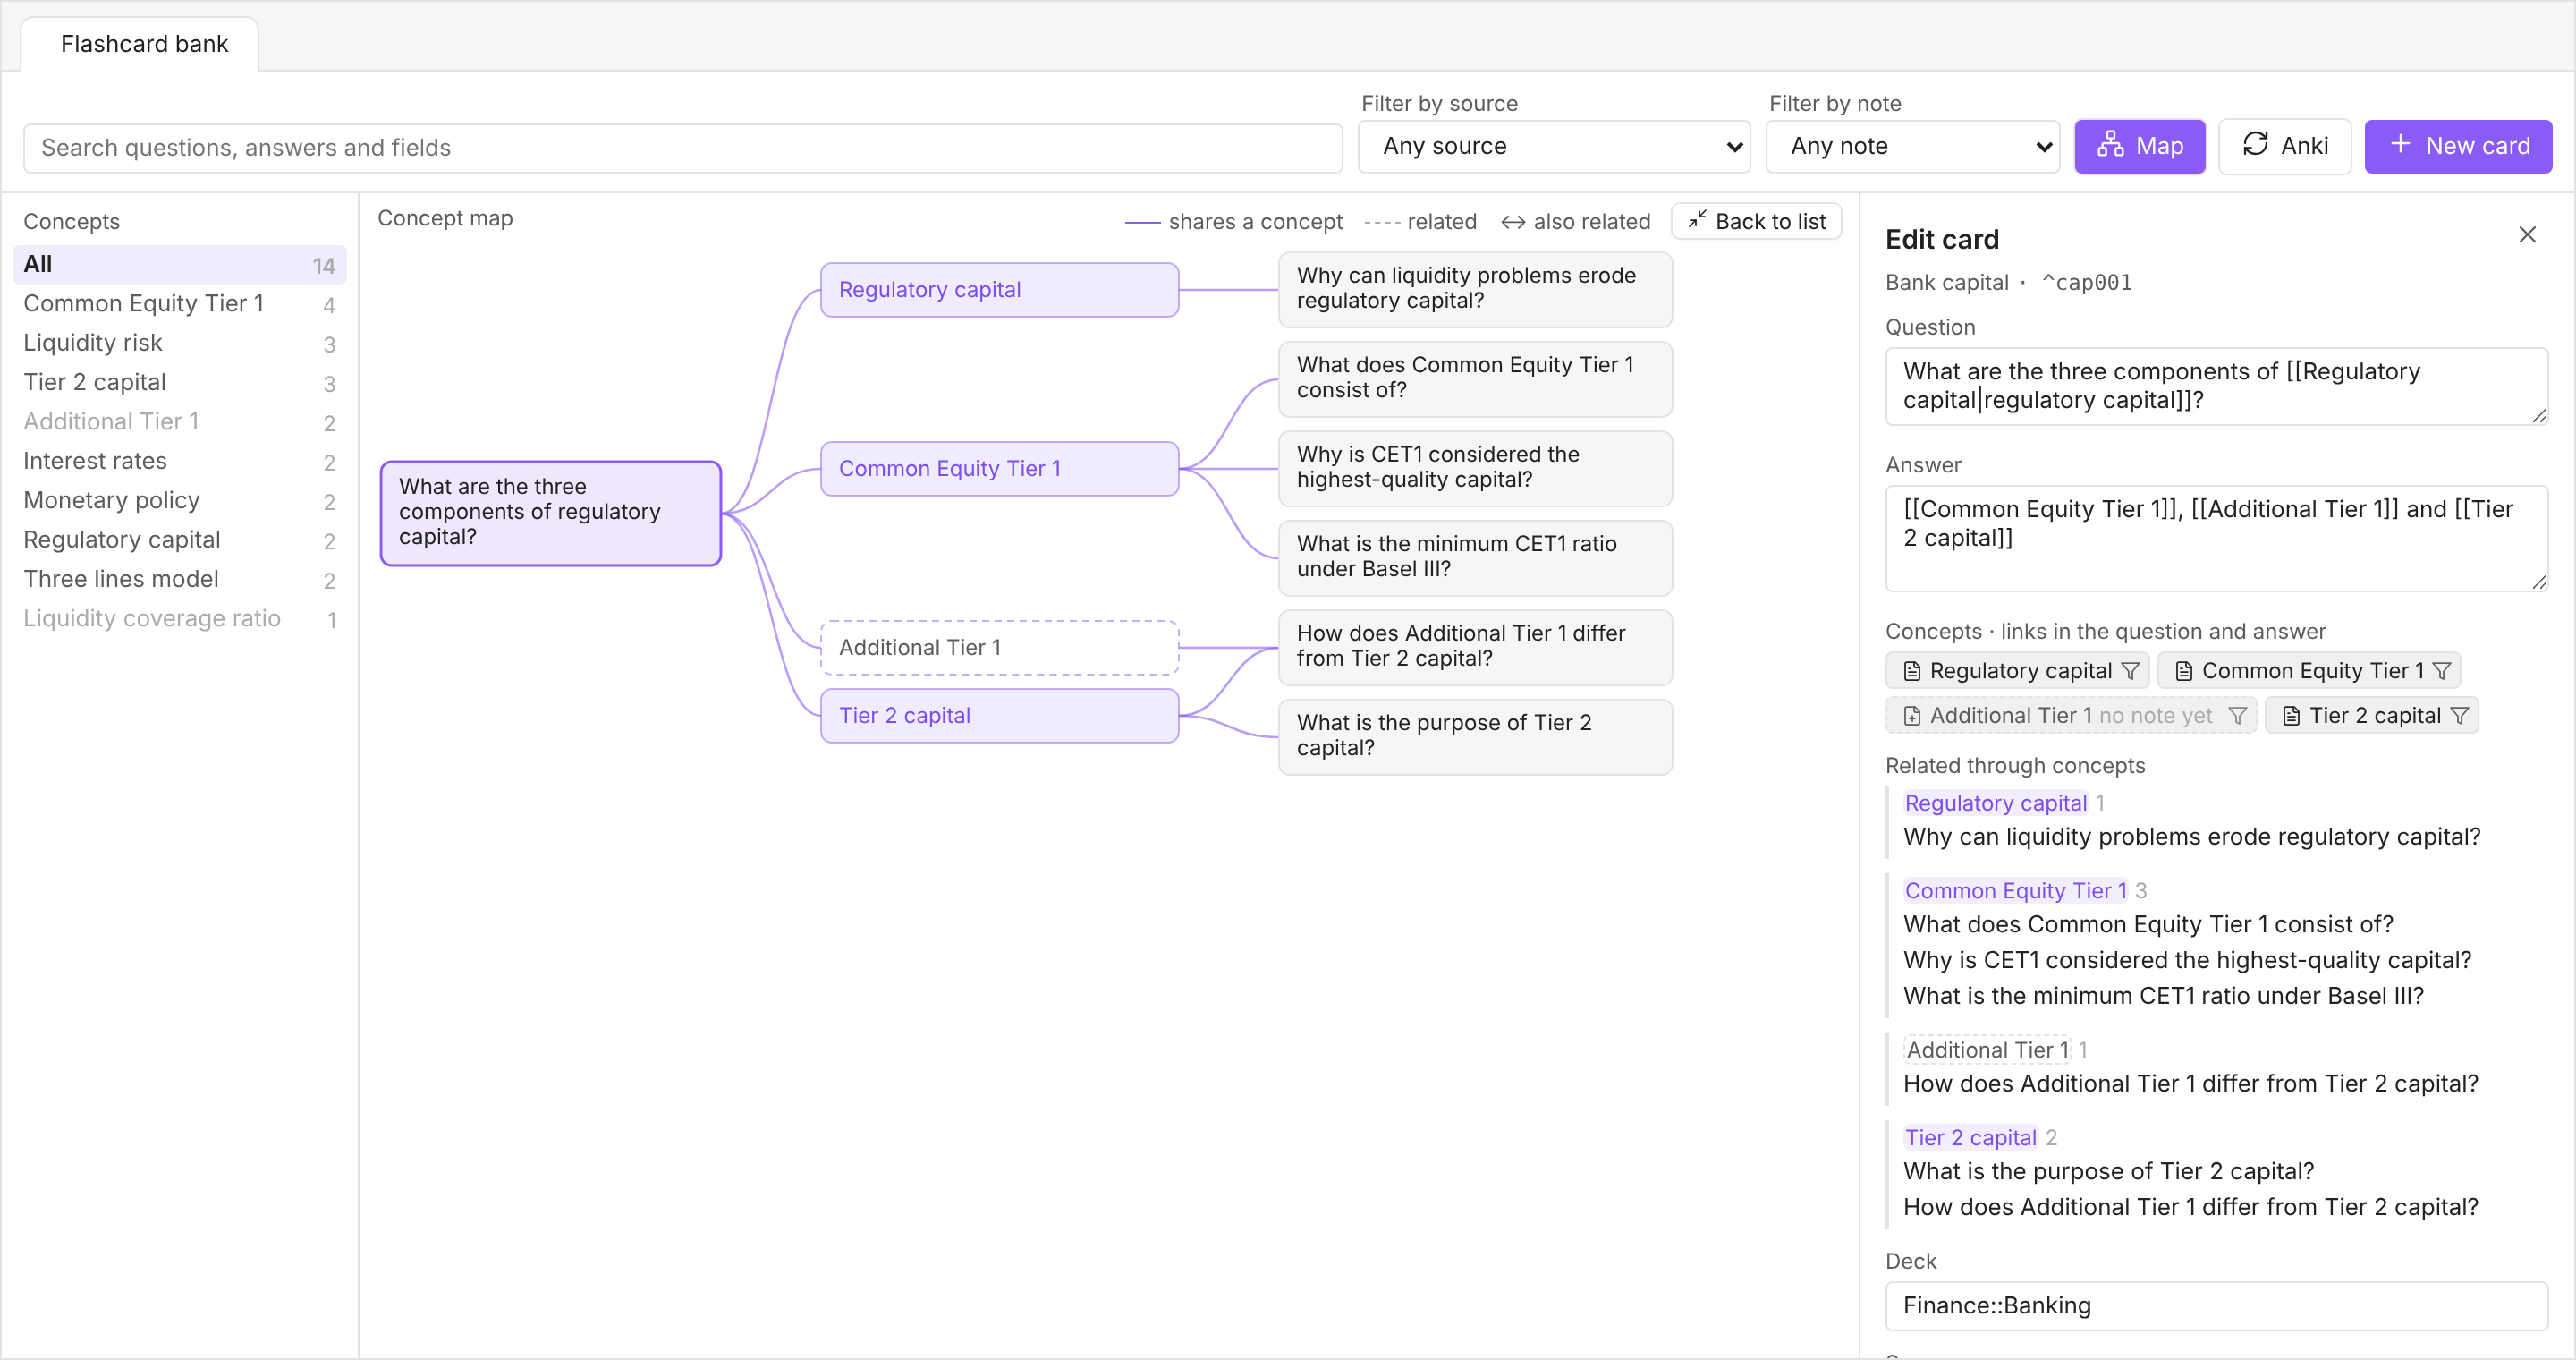Open map card on minimum CET1 ratio
This screenshot has height=1360, width=2576.
pyautogui.click(x=1475, y=557)
